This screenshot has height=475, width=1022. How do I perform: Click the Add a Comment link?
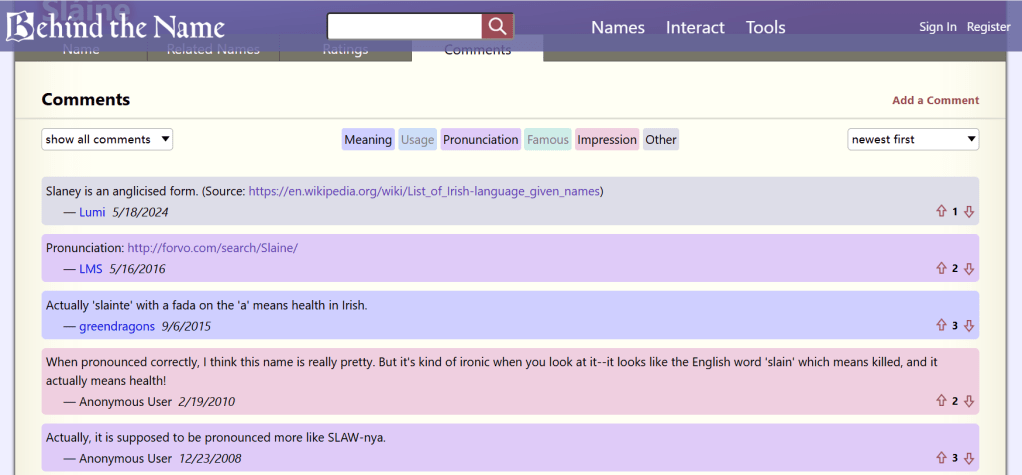[x=935, y=101]
